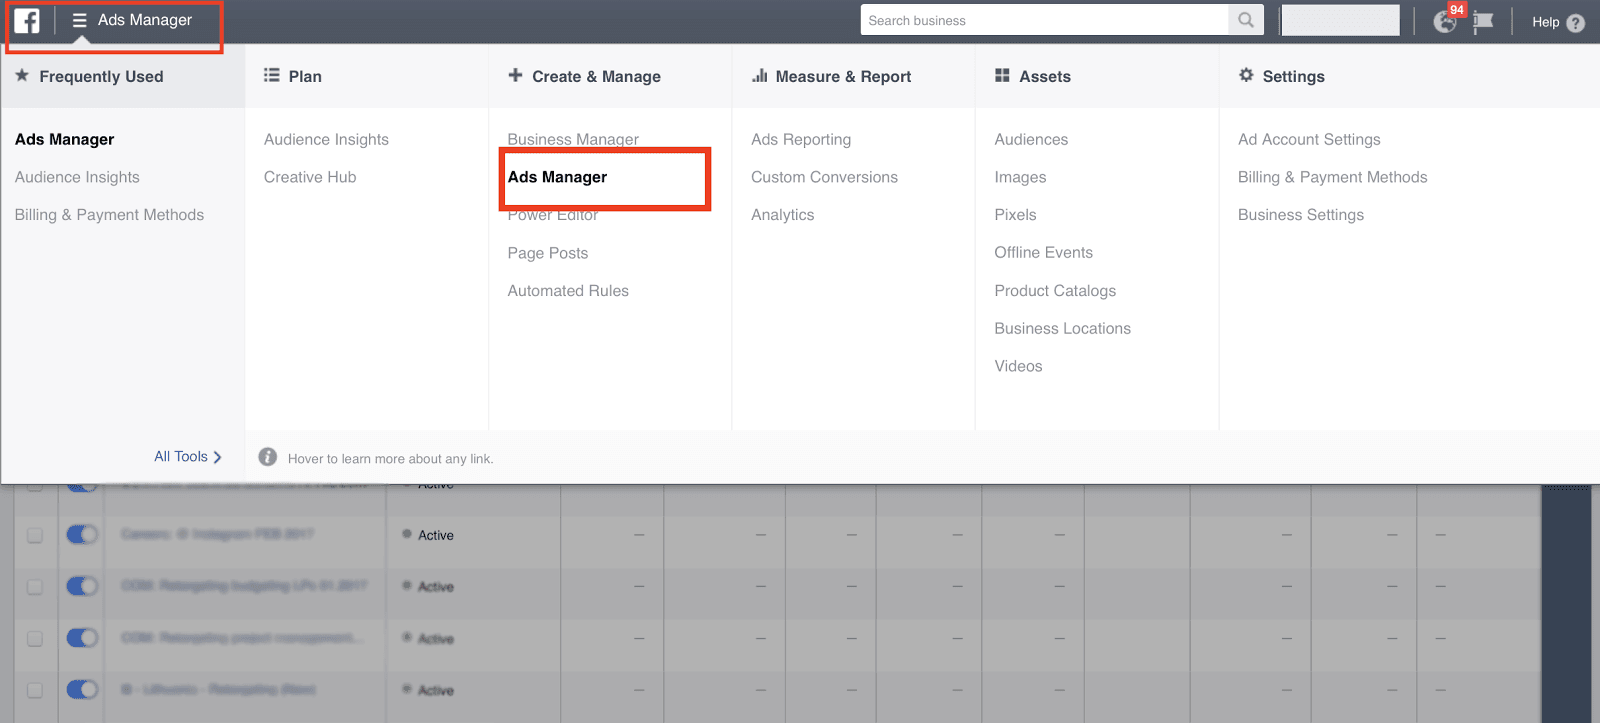Toggle the last visible campaign switch

(x=82, y=689)
